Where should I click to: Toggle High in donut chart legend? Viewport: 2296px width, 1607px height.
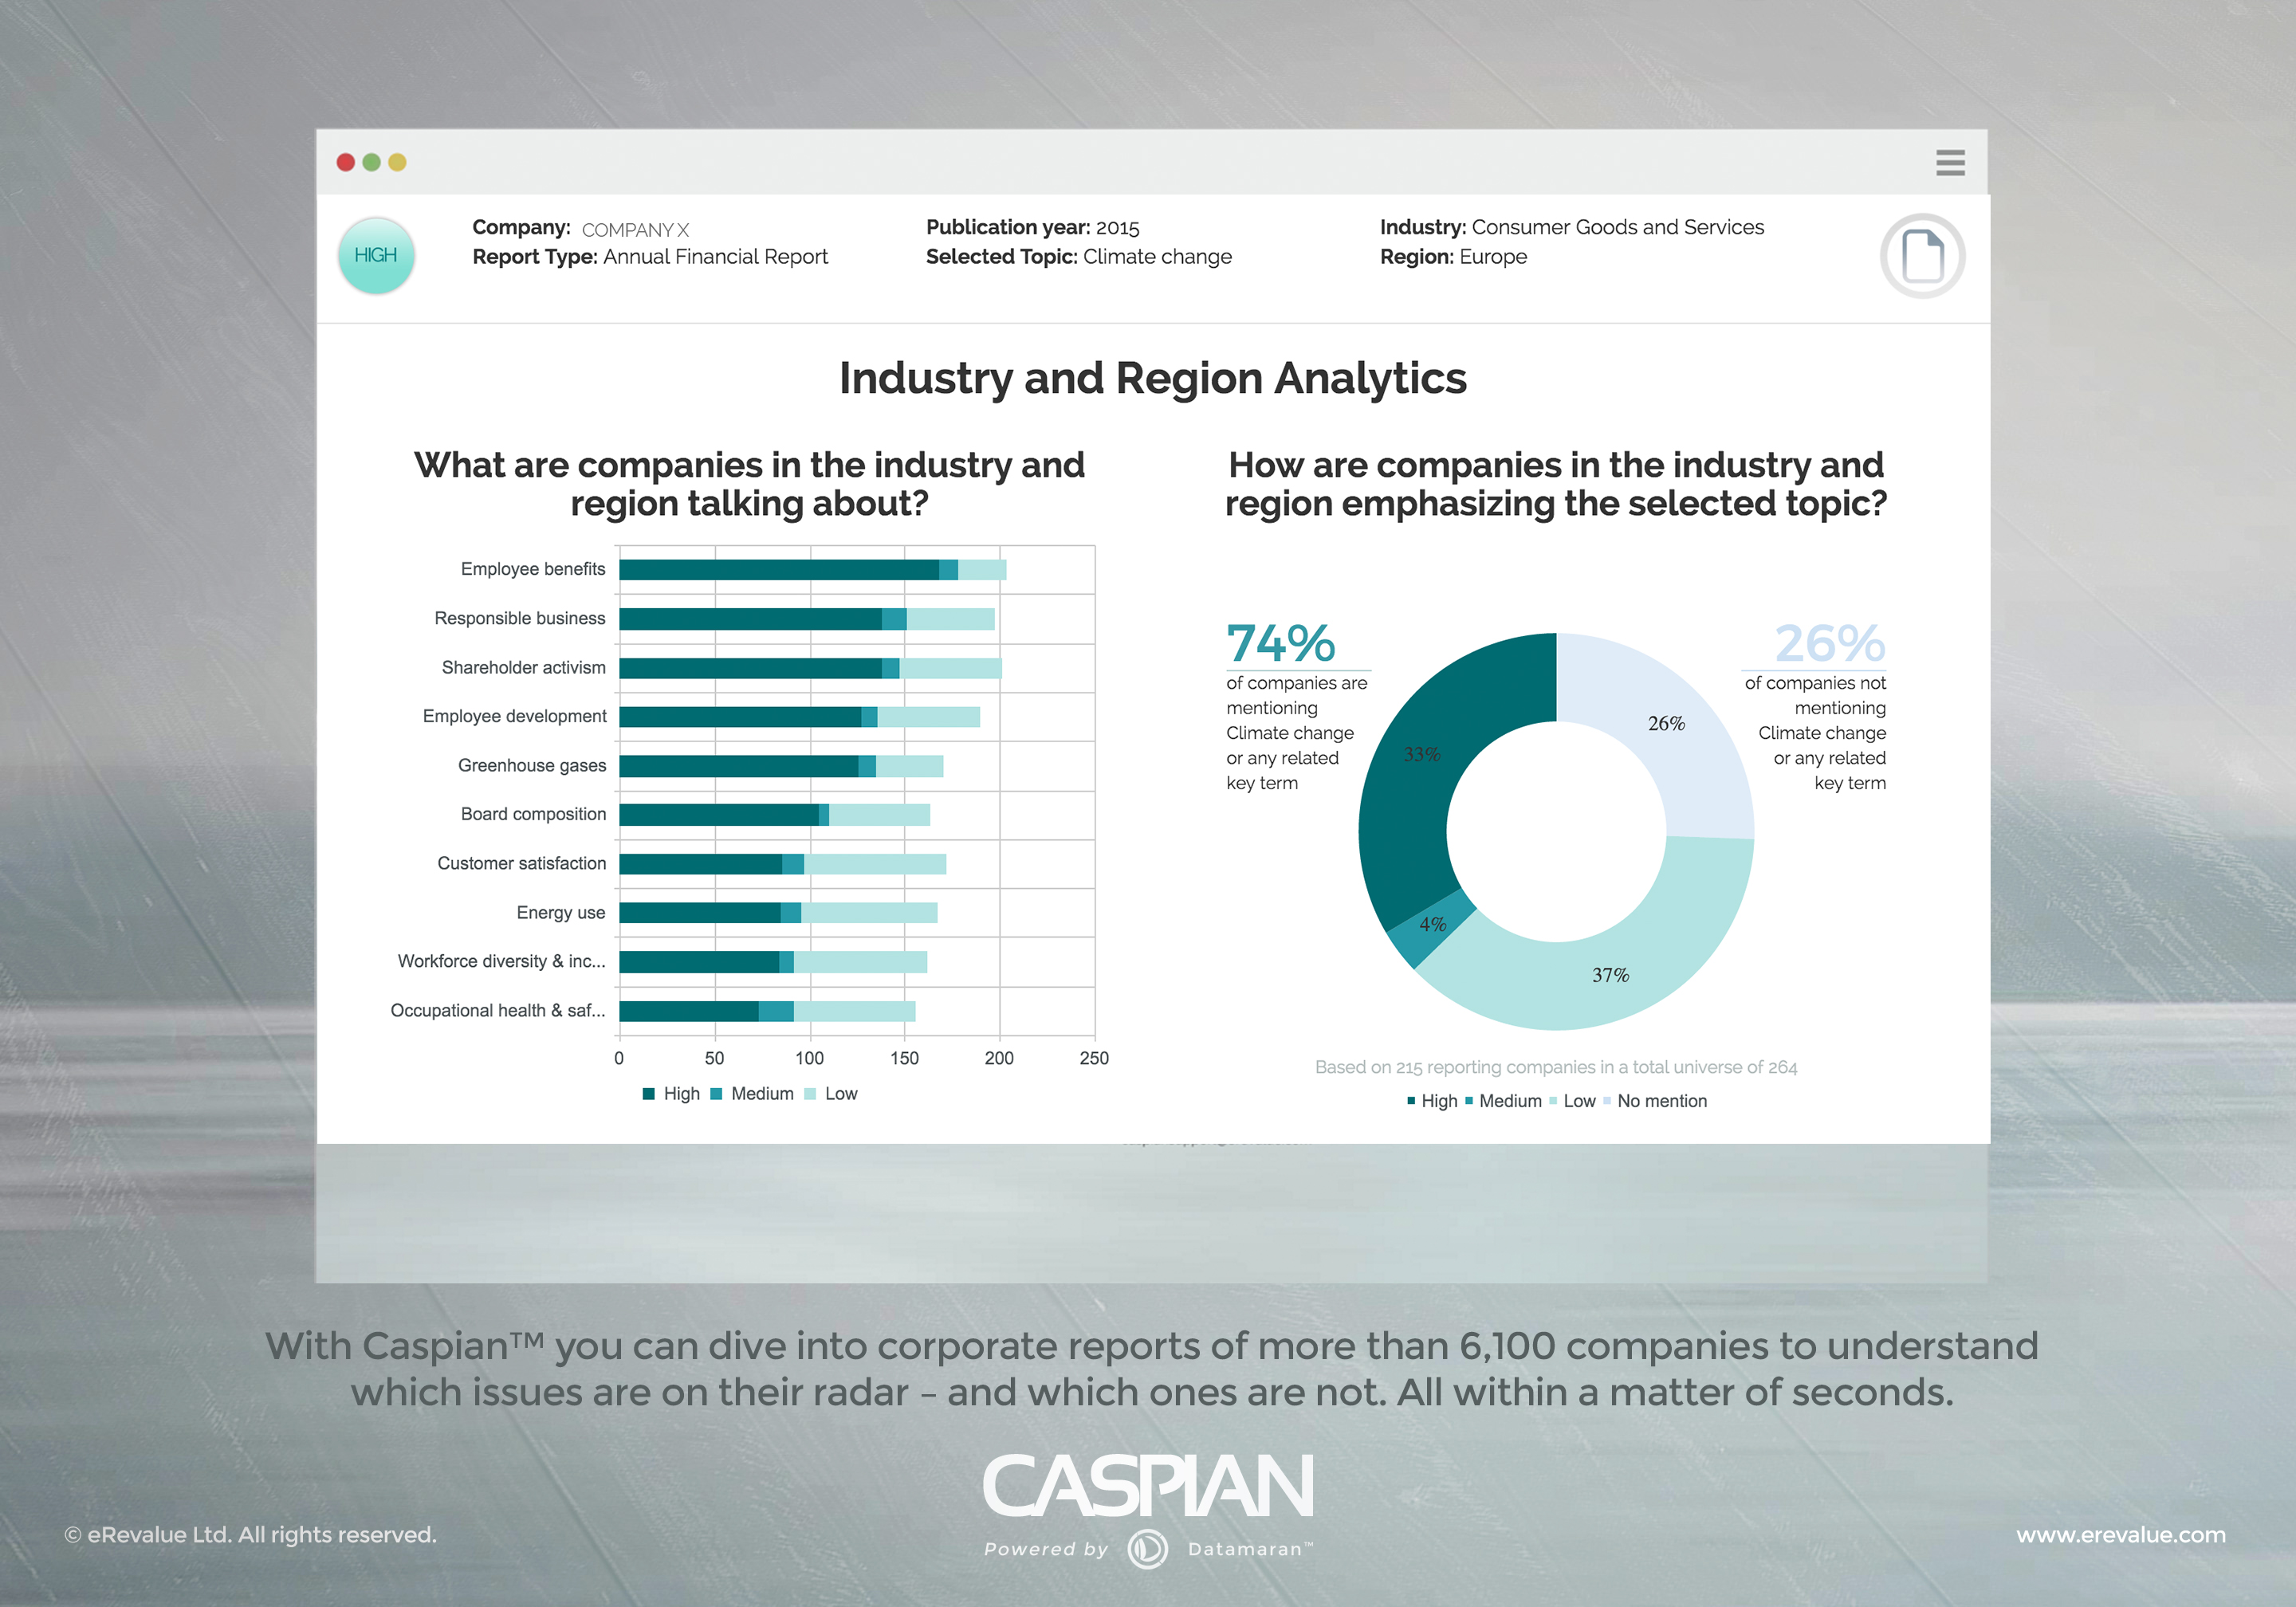coord(1431,1100)
